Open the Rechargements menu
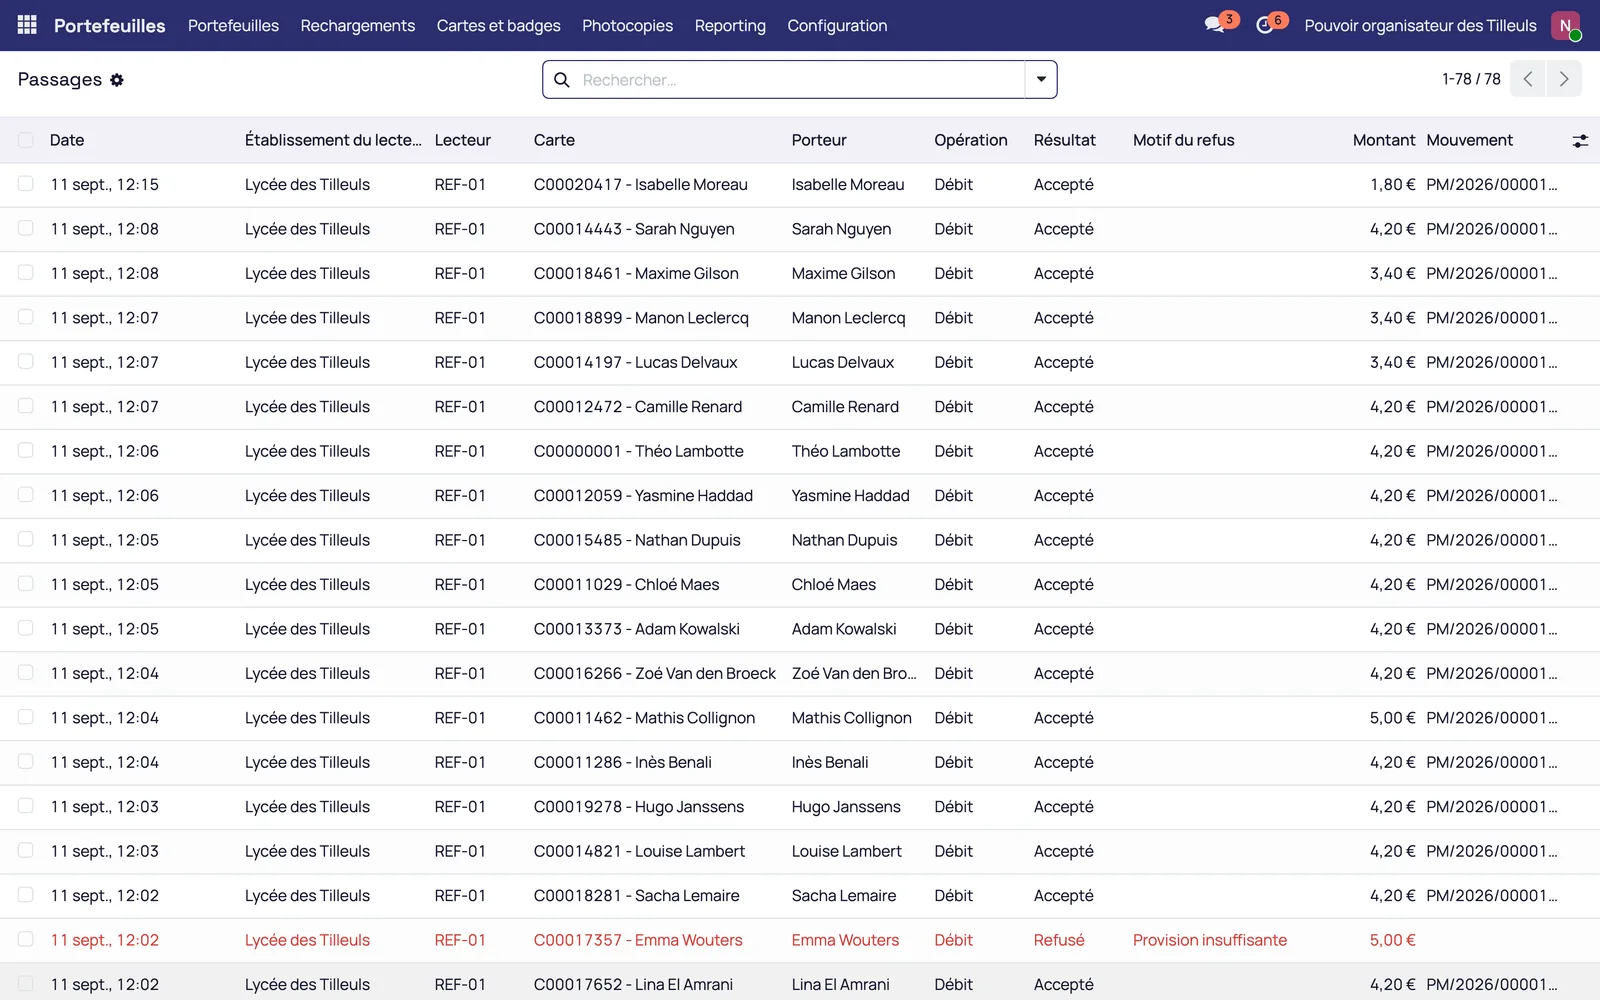This screenshot has width=1600, height=1000. click(x=358, y=26)
